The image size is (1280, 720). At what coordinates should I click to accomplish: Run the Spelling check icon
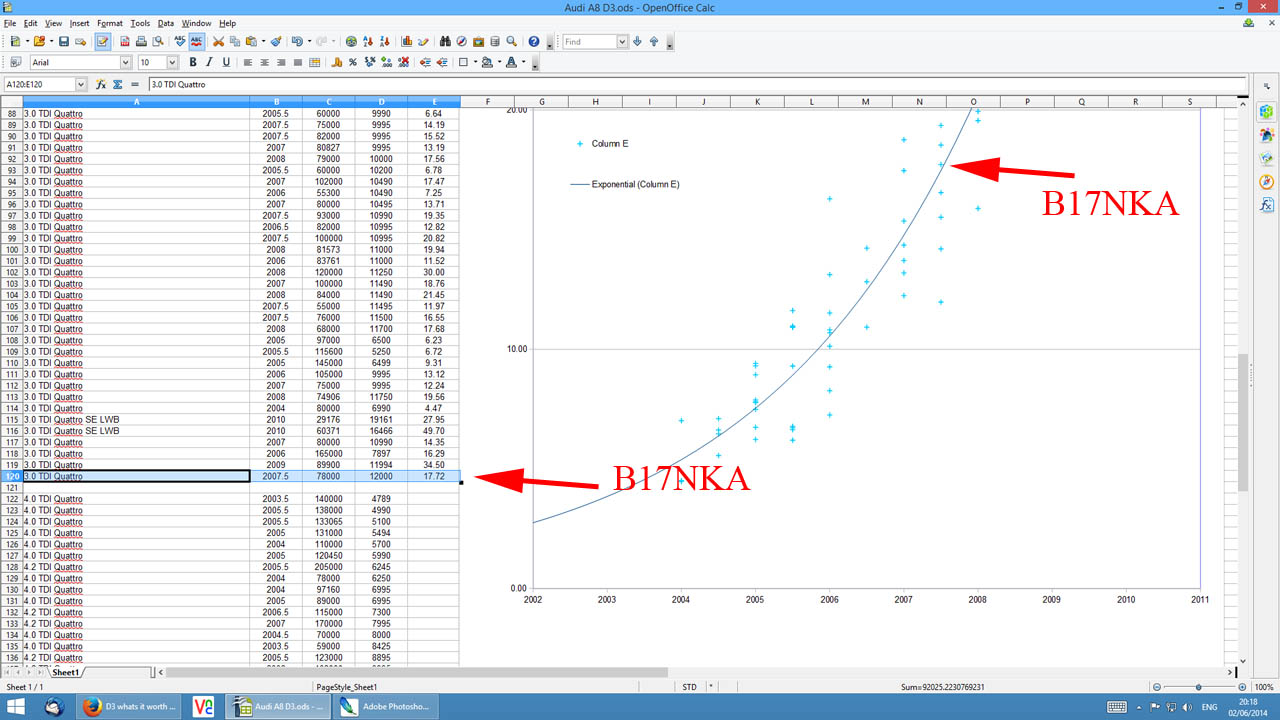tap(180, 42)
